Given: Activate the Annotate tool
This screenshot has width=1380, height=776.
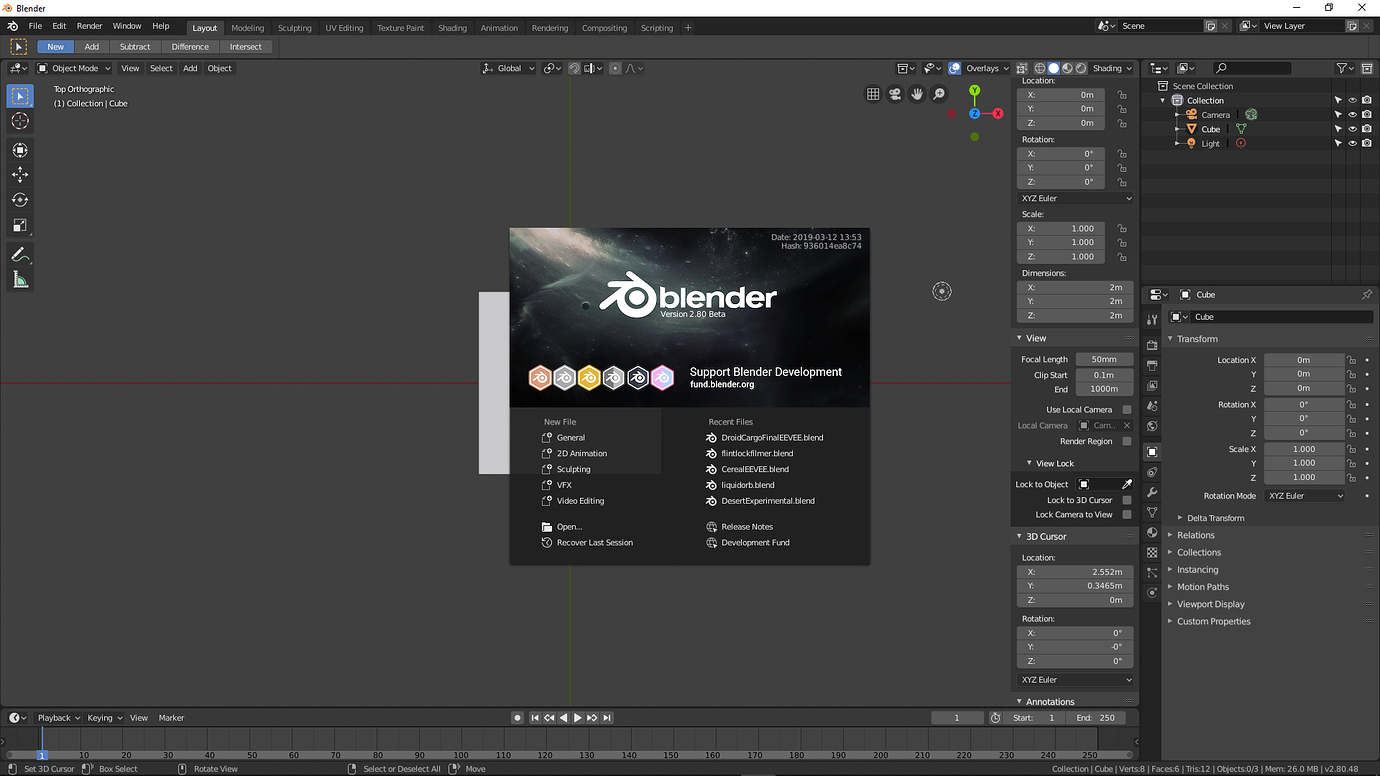Looking at the screenshot, I should tap(20, 253).
